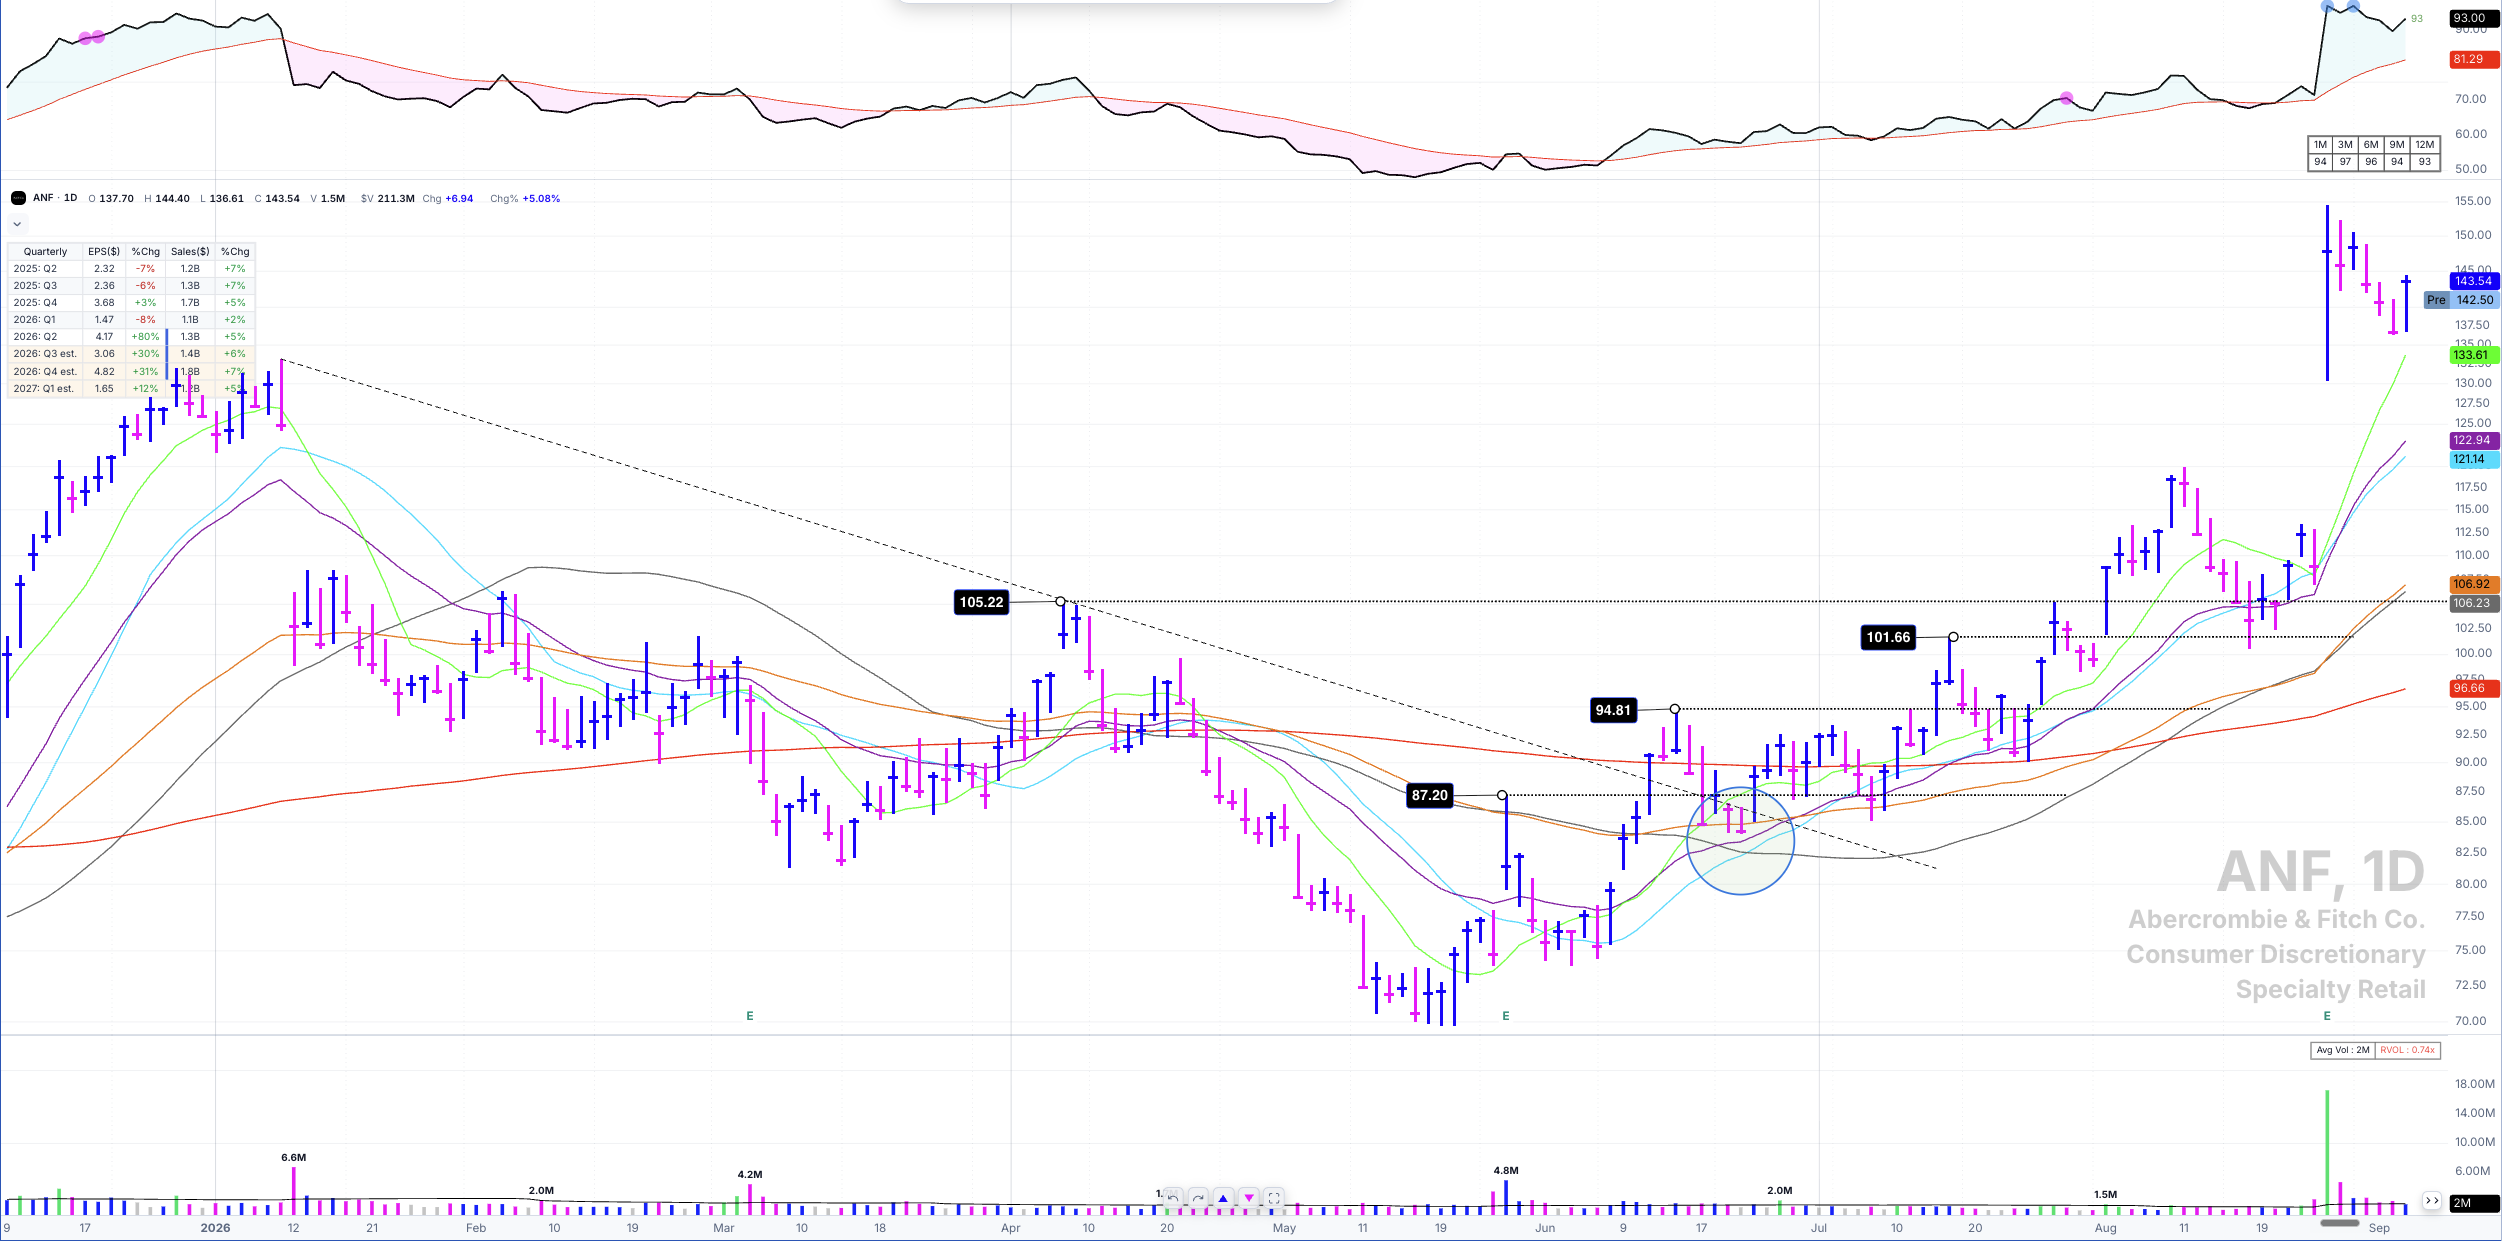Click the 'Sales($)' column header

click(190, 252)
